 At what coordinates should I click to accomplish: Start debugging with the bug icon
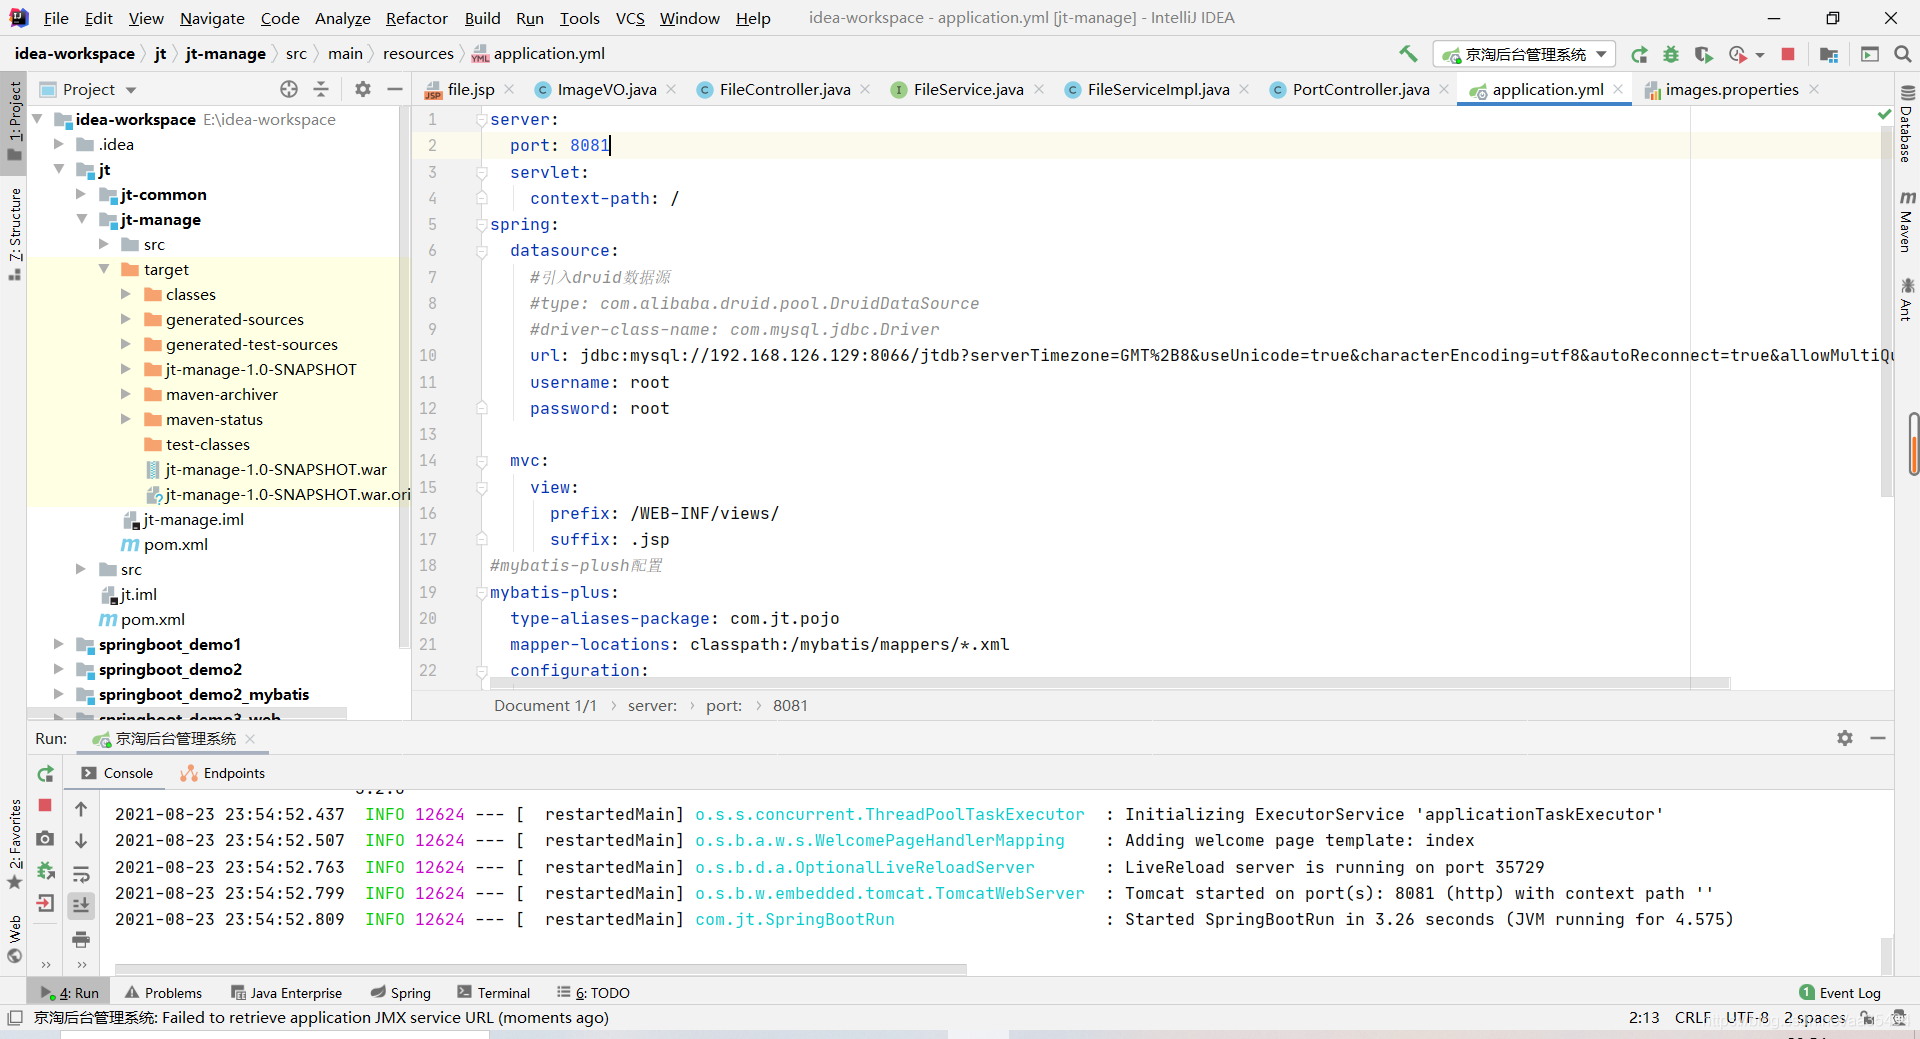(x=1671, y=55)
